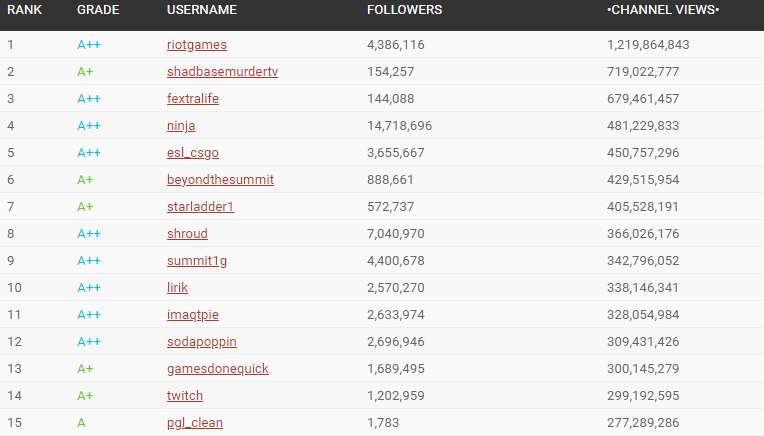This screenshot has width=764, height=436.
Task: Go to the twitch channel link
Action: (185, 396)
